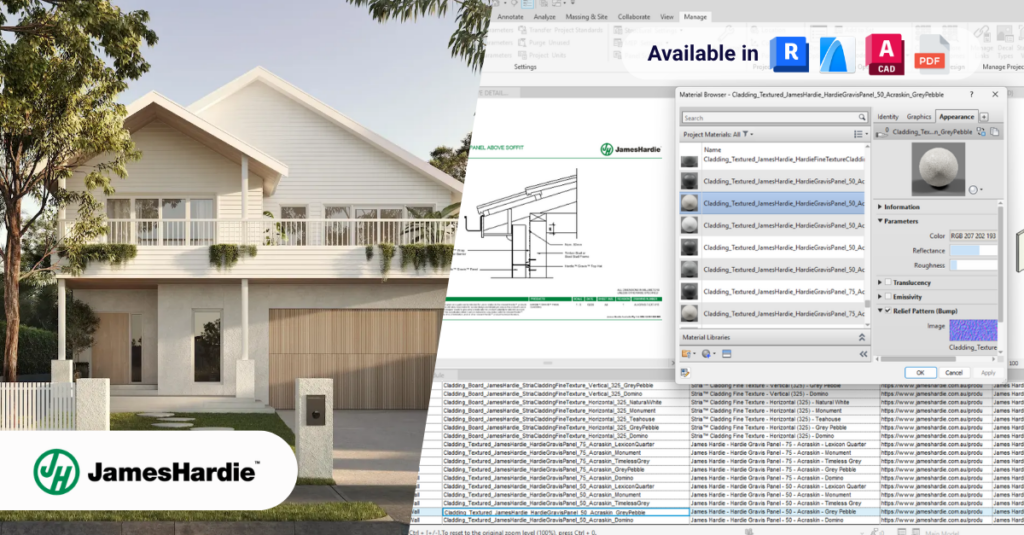Click the Color RGB 207 202 193 field
Image resolution: width=1024 pixels, height=535 pixels.
pos(973,236)
